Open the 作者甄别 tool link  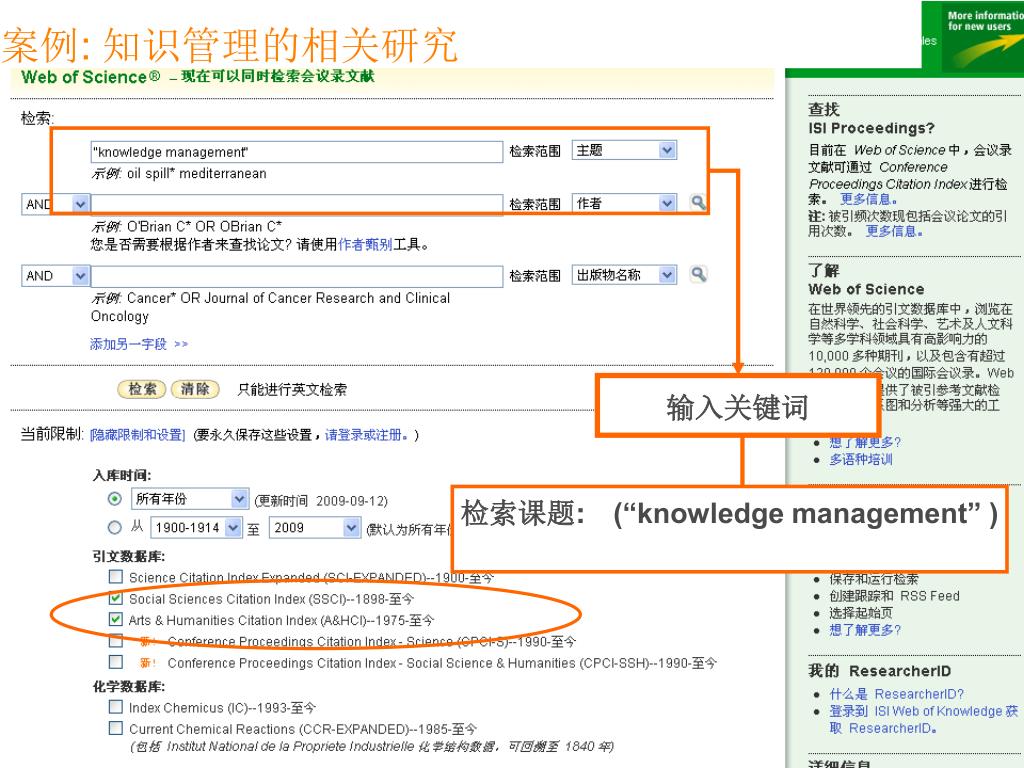365,245
